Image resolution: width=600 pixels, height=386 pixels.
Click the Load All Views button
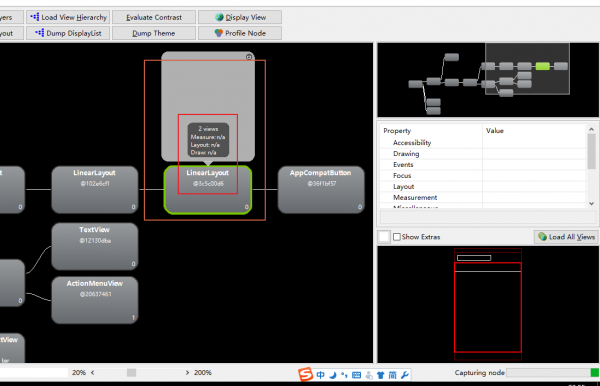point(566,237)
